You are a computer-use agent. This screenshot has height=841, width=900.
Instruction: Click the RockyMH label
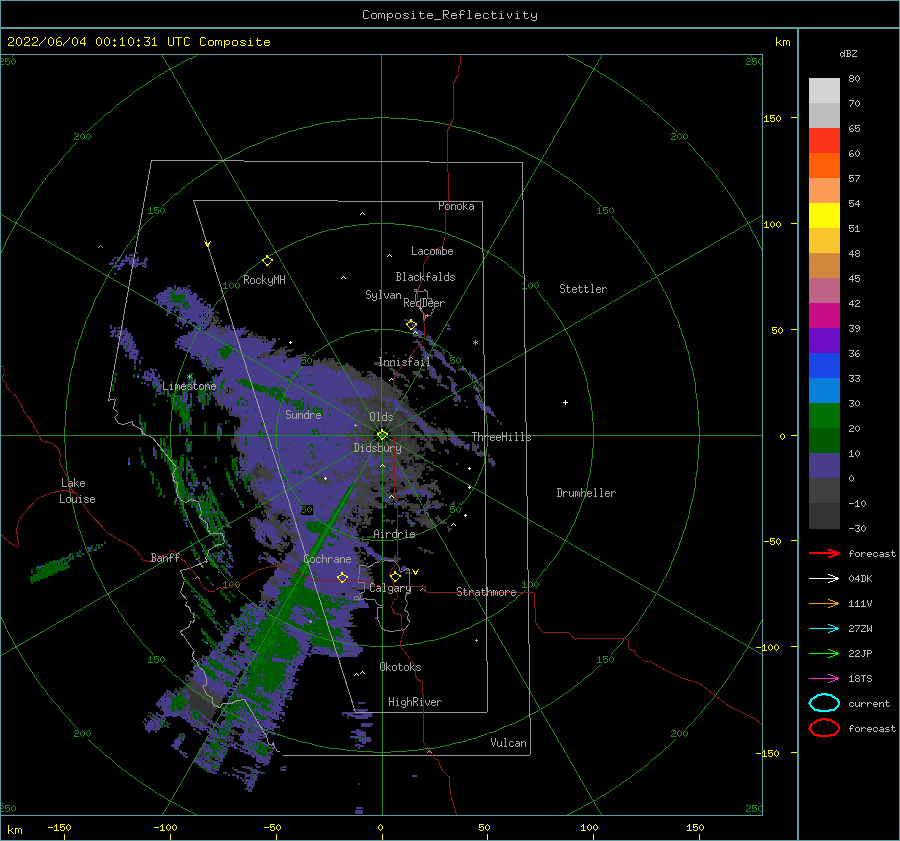pyautogui.click(x=264, y=280)
